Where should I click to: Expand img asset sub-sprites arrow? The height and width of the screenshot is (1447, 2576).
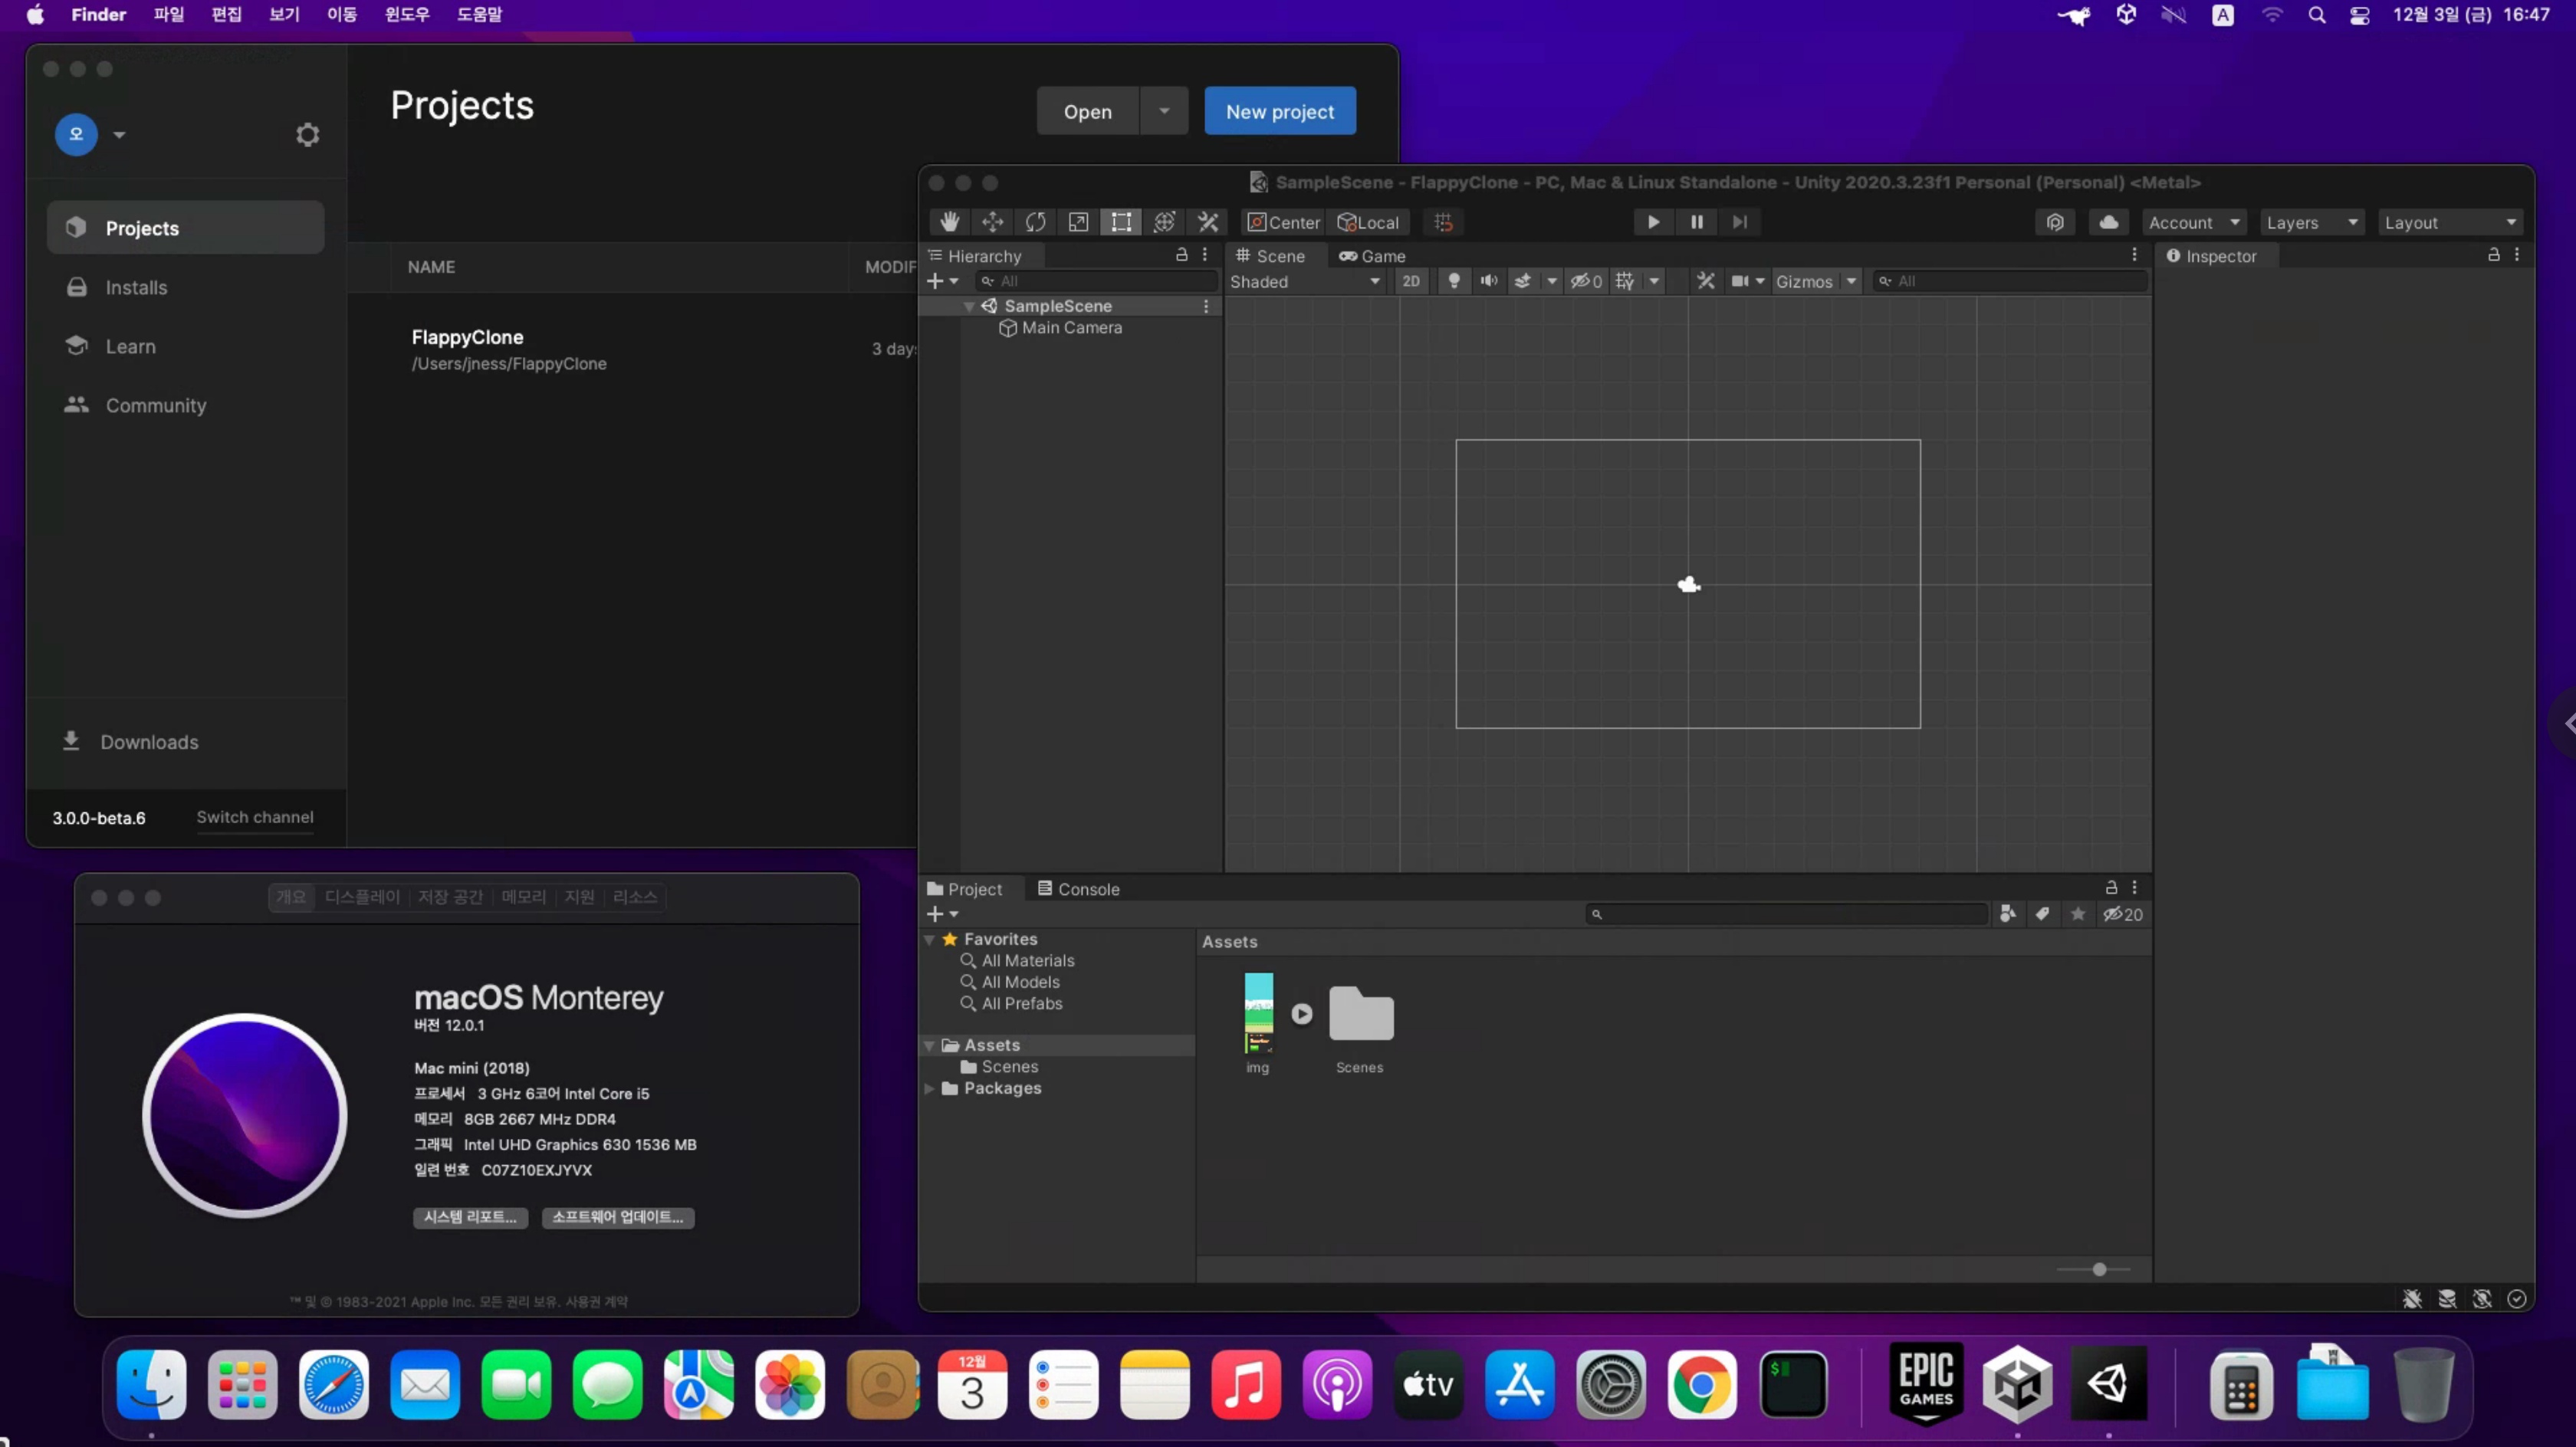coord(1301,1013)
